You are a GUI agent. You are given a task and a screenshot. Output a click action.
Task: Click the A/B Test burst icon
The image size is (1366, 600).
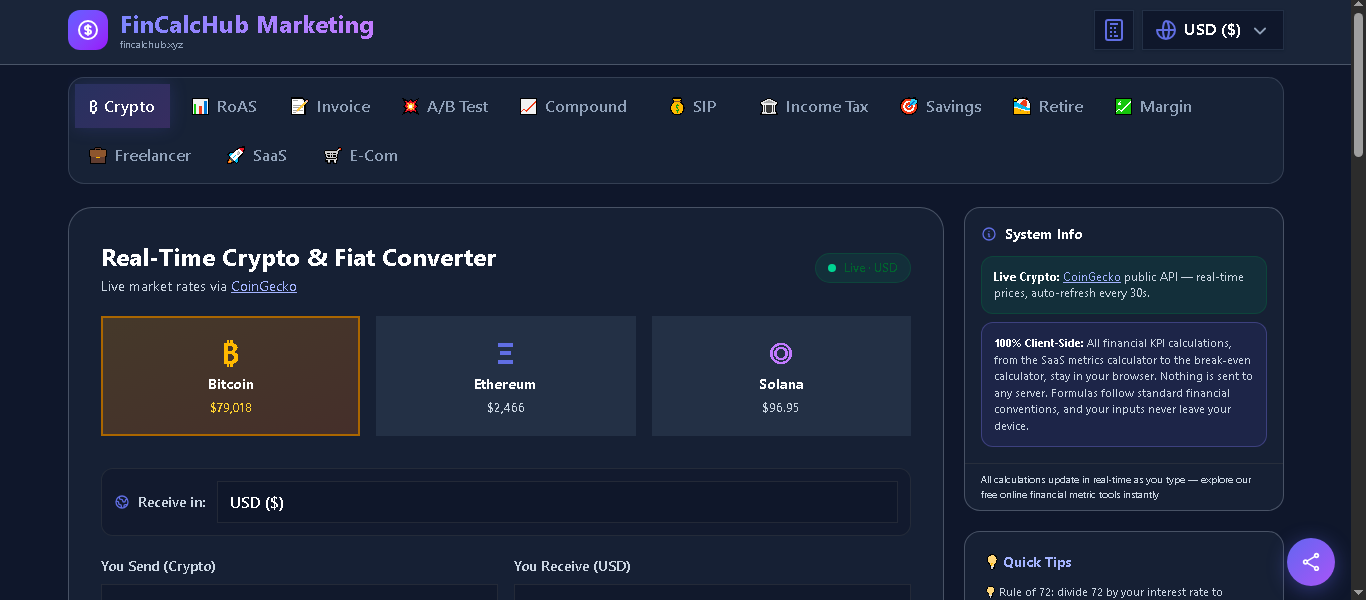pos(411,106)
